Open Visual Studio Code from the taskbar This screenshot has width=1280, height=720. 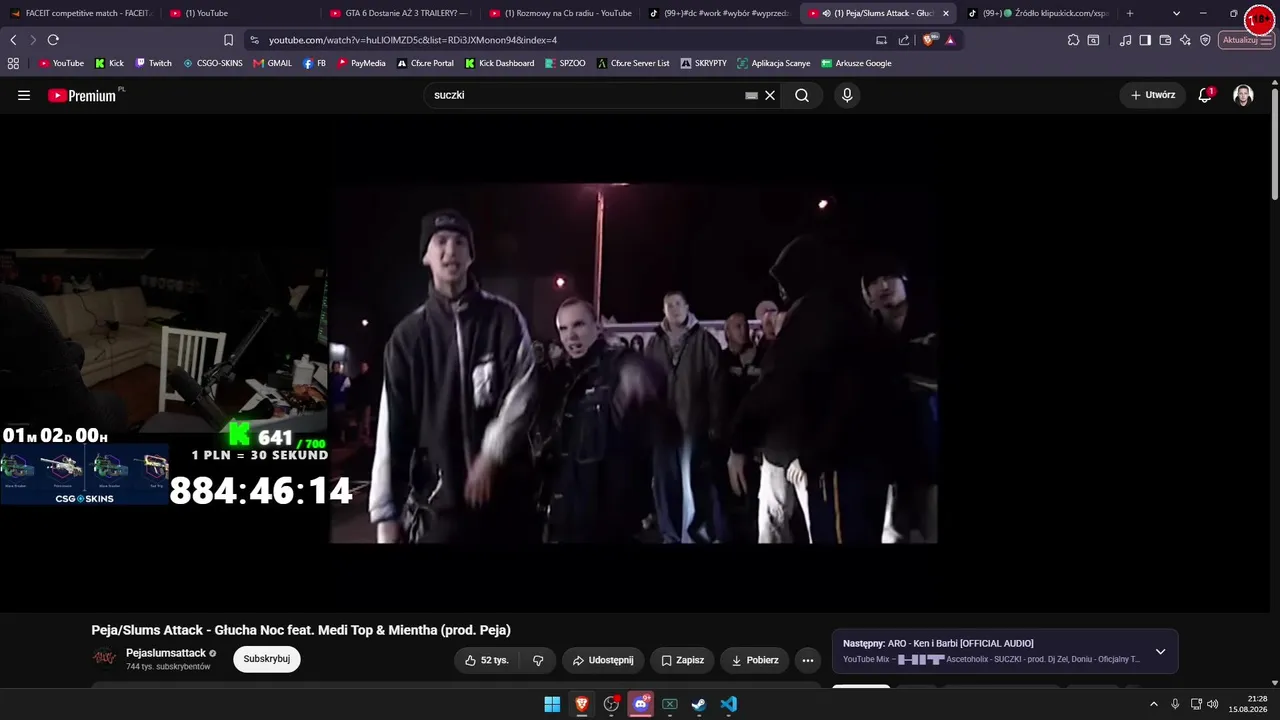(x=729, y=704)
